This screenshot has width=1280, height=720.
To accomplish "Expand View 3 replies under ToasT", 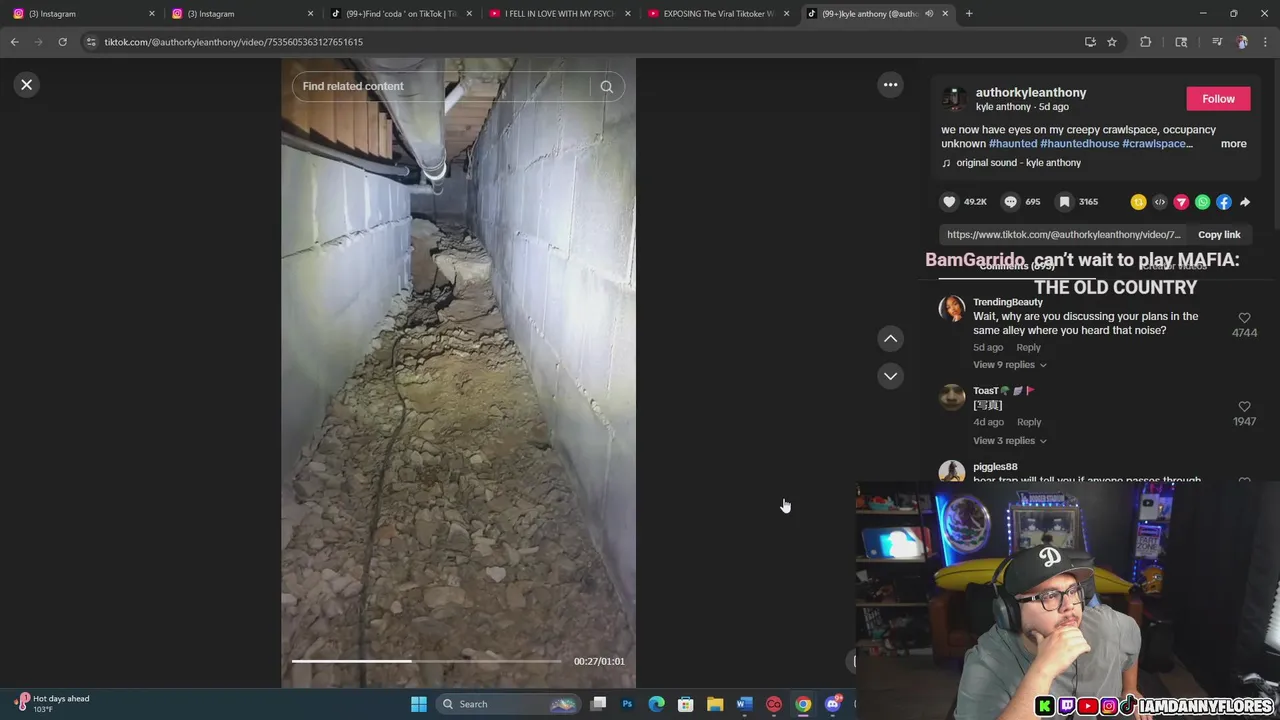I will coord(1010,441).
